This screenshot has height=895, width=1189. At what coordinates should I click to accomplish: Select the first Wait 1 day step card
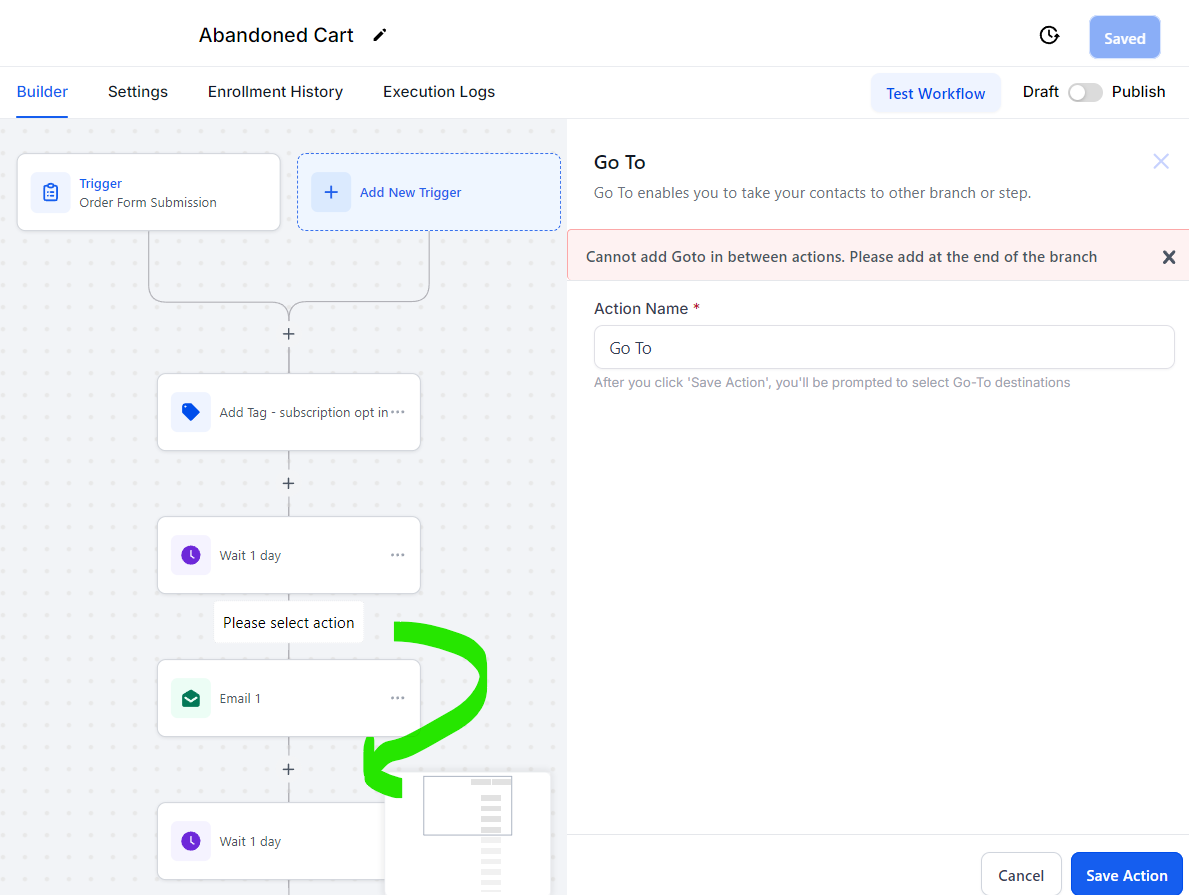[289, 555]
